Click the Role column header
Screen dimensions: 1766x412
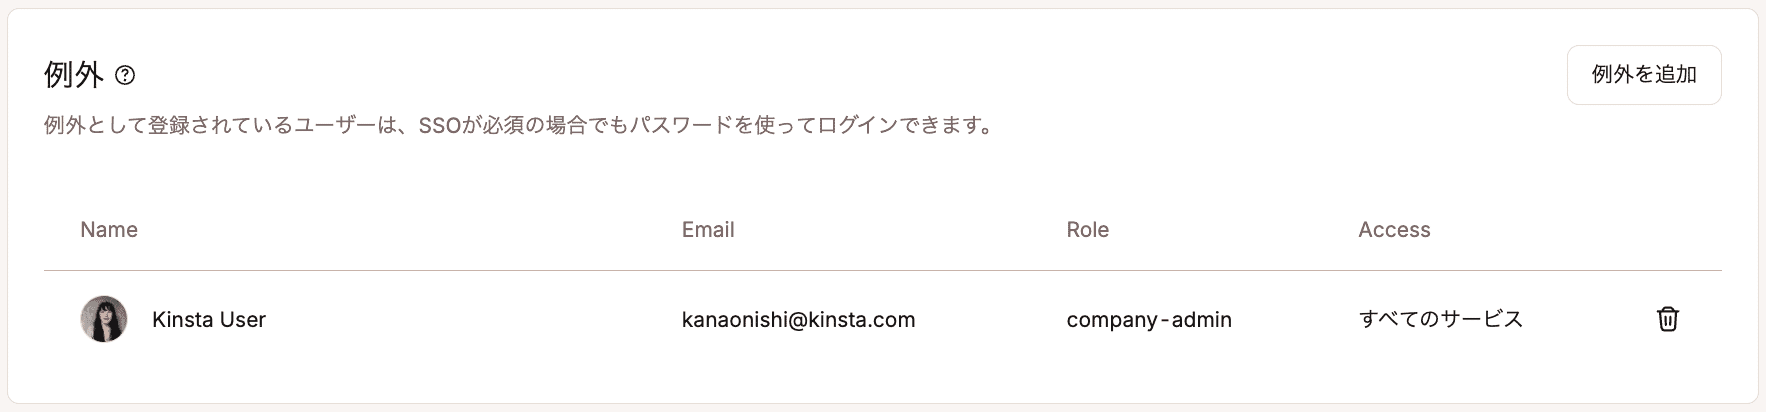click(x=1087, y=230)
